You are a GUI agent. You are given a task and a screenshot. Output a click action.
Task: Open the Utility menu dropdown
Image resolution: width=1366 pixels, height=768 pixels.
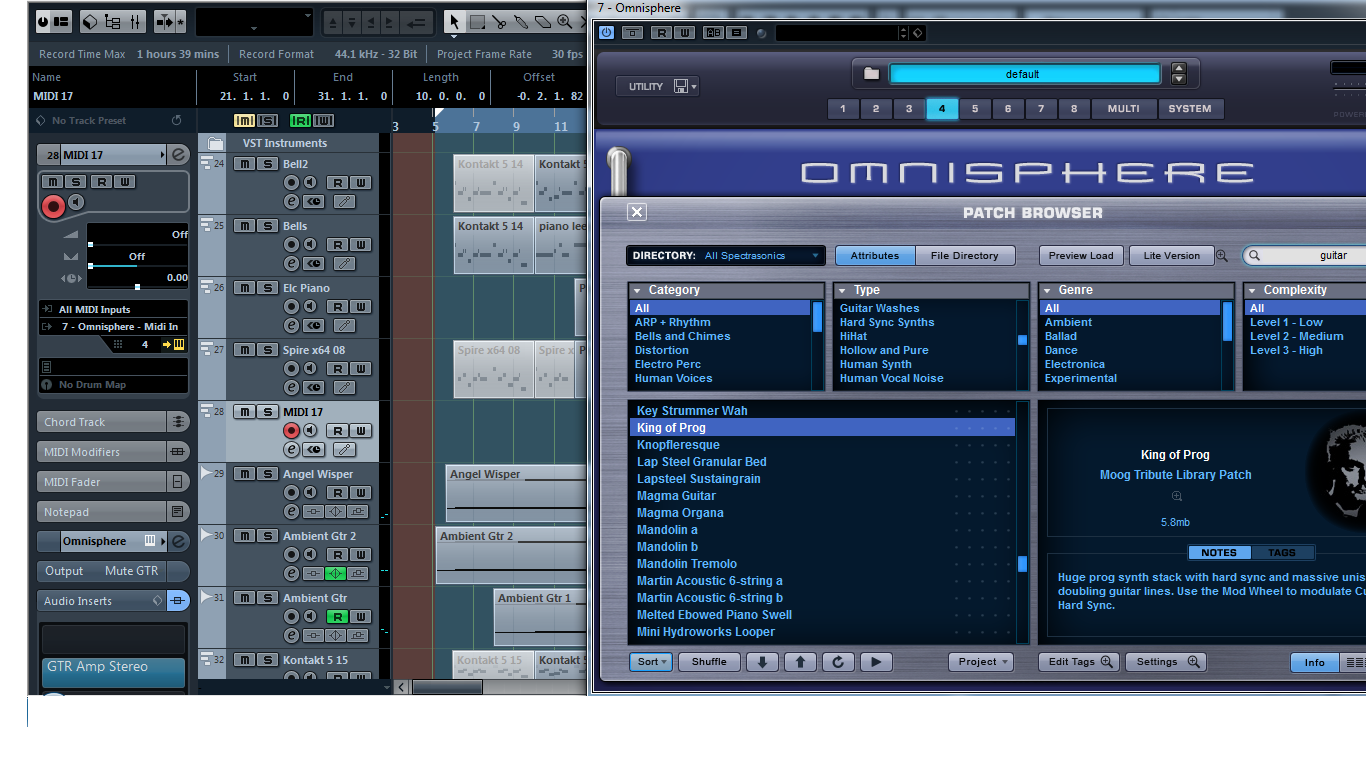(x=657, y=87)
